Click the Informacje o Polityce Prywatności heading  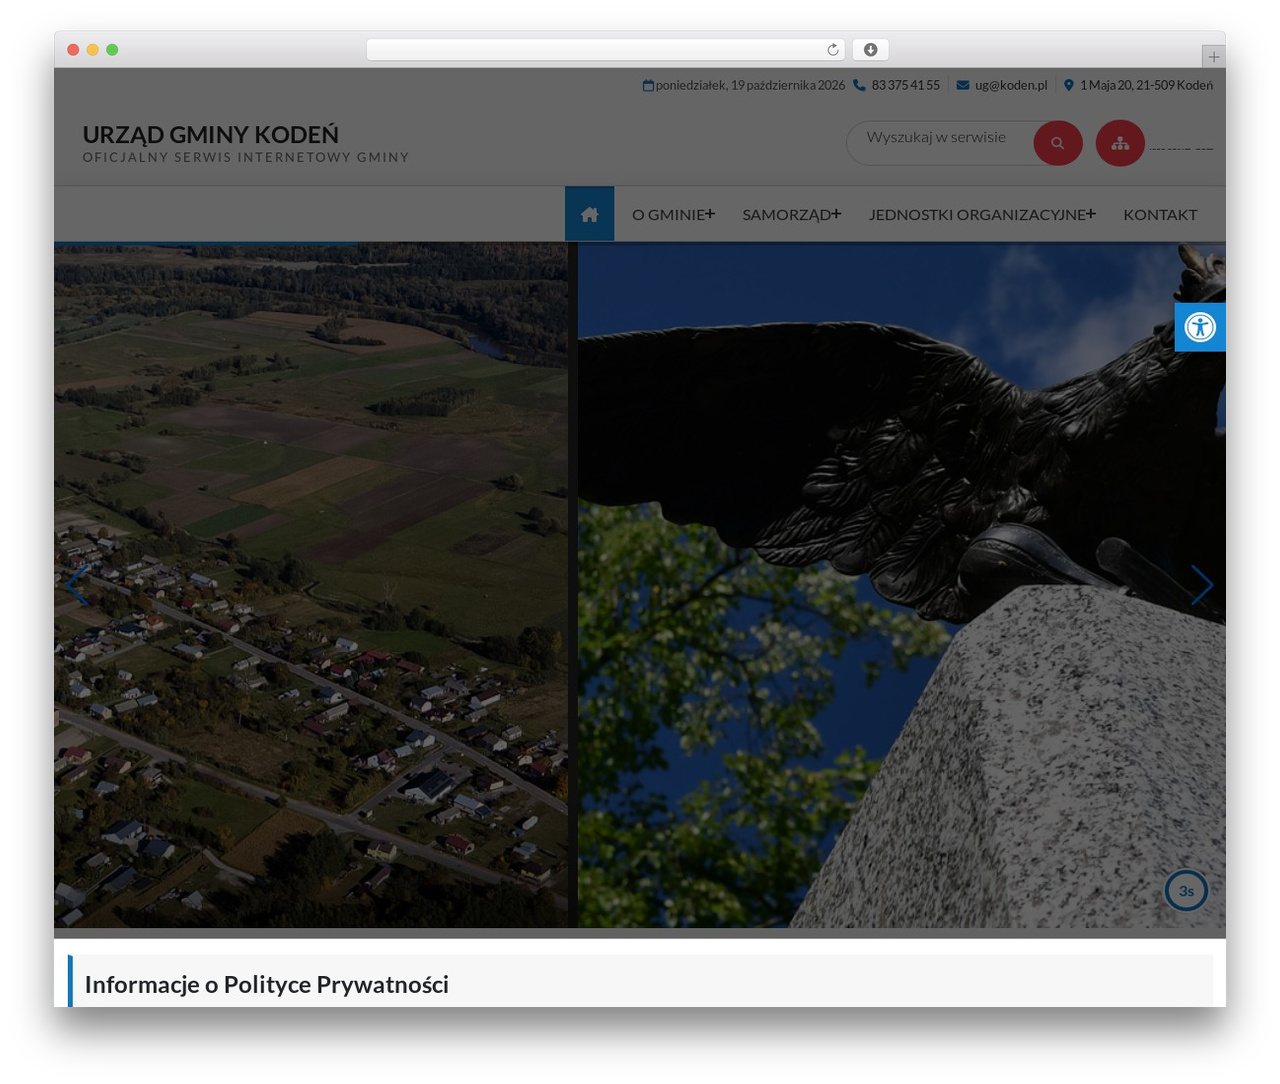point(267,984)
